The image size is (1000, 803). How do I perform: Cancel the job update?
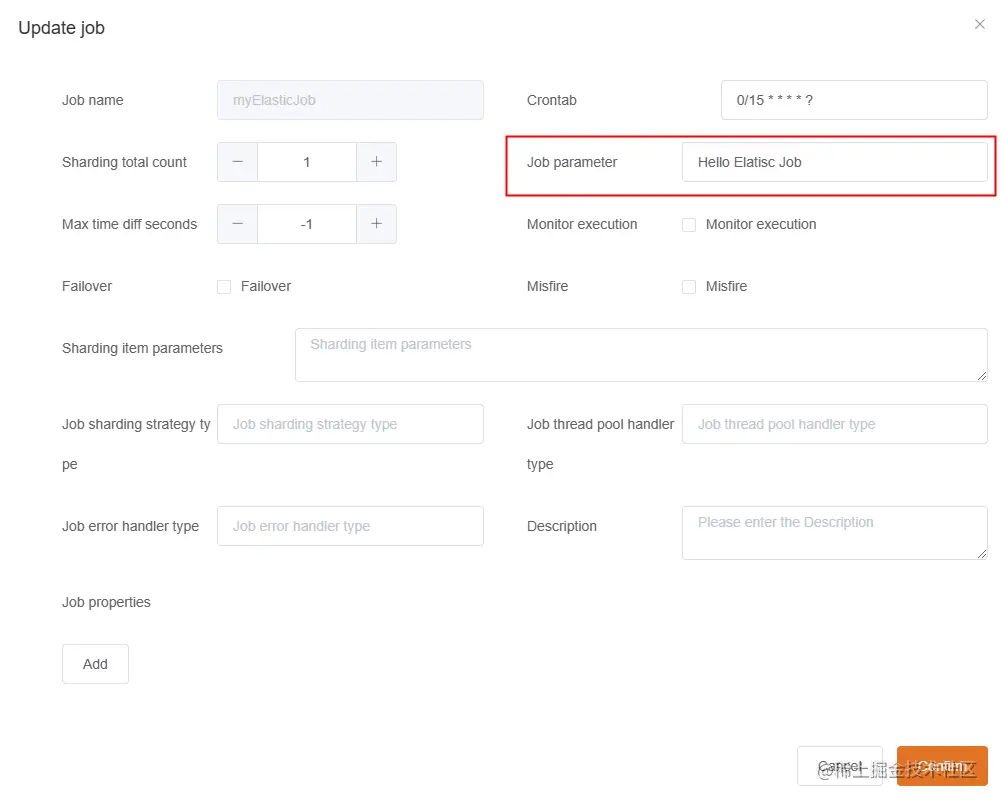839,766
